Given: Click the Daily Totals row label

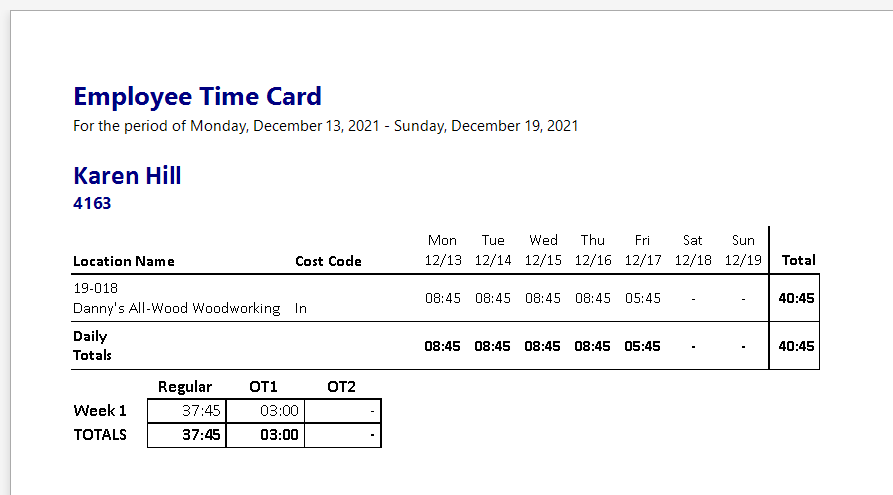Looking at the screenshot, I should 92,345.
